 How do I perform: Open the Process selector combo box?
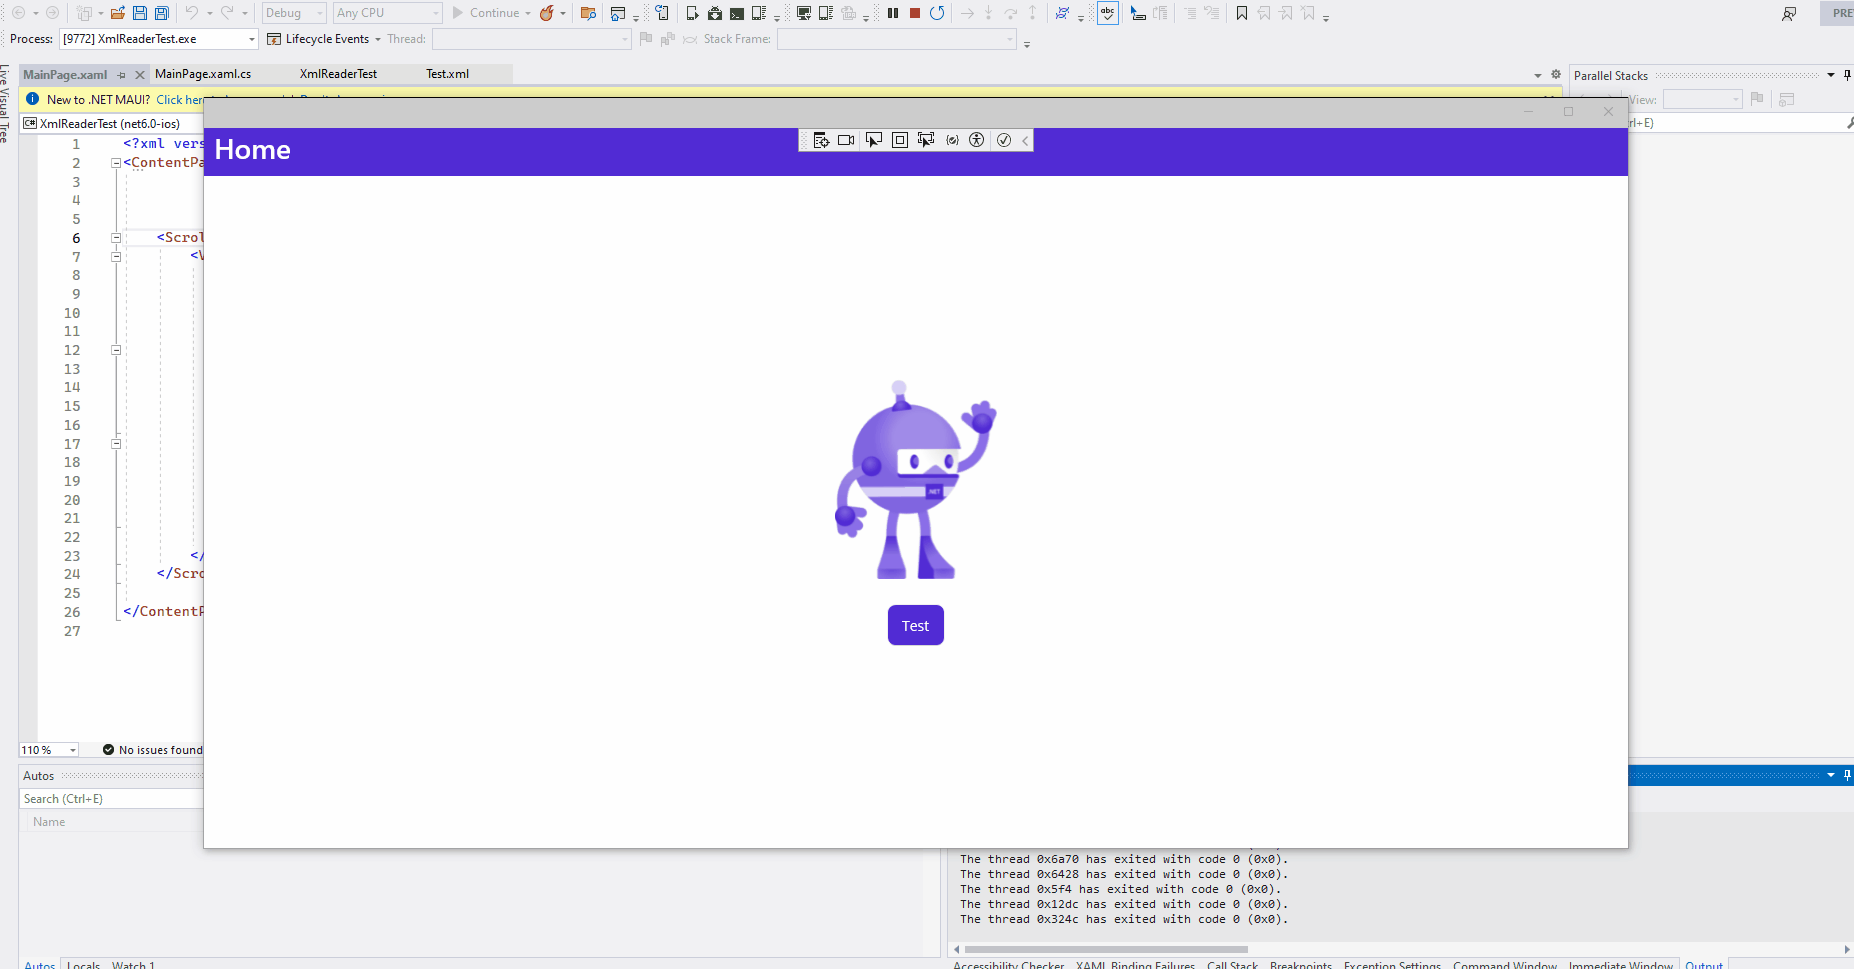(159, 39)
